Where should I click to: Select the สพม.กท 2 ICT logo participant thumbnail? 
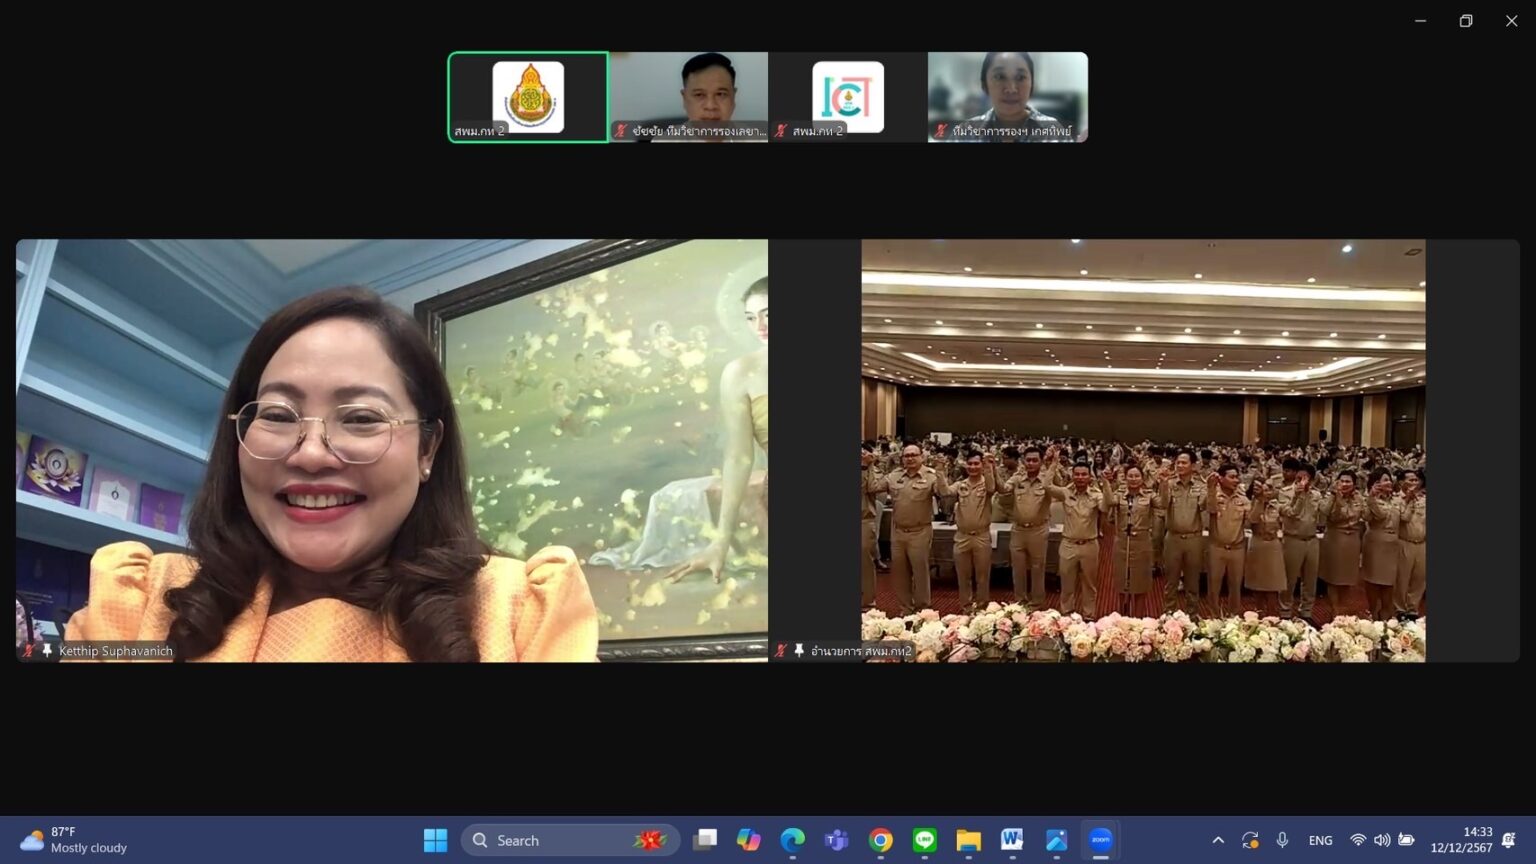848,97
